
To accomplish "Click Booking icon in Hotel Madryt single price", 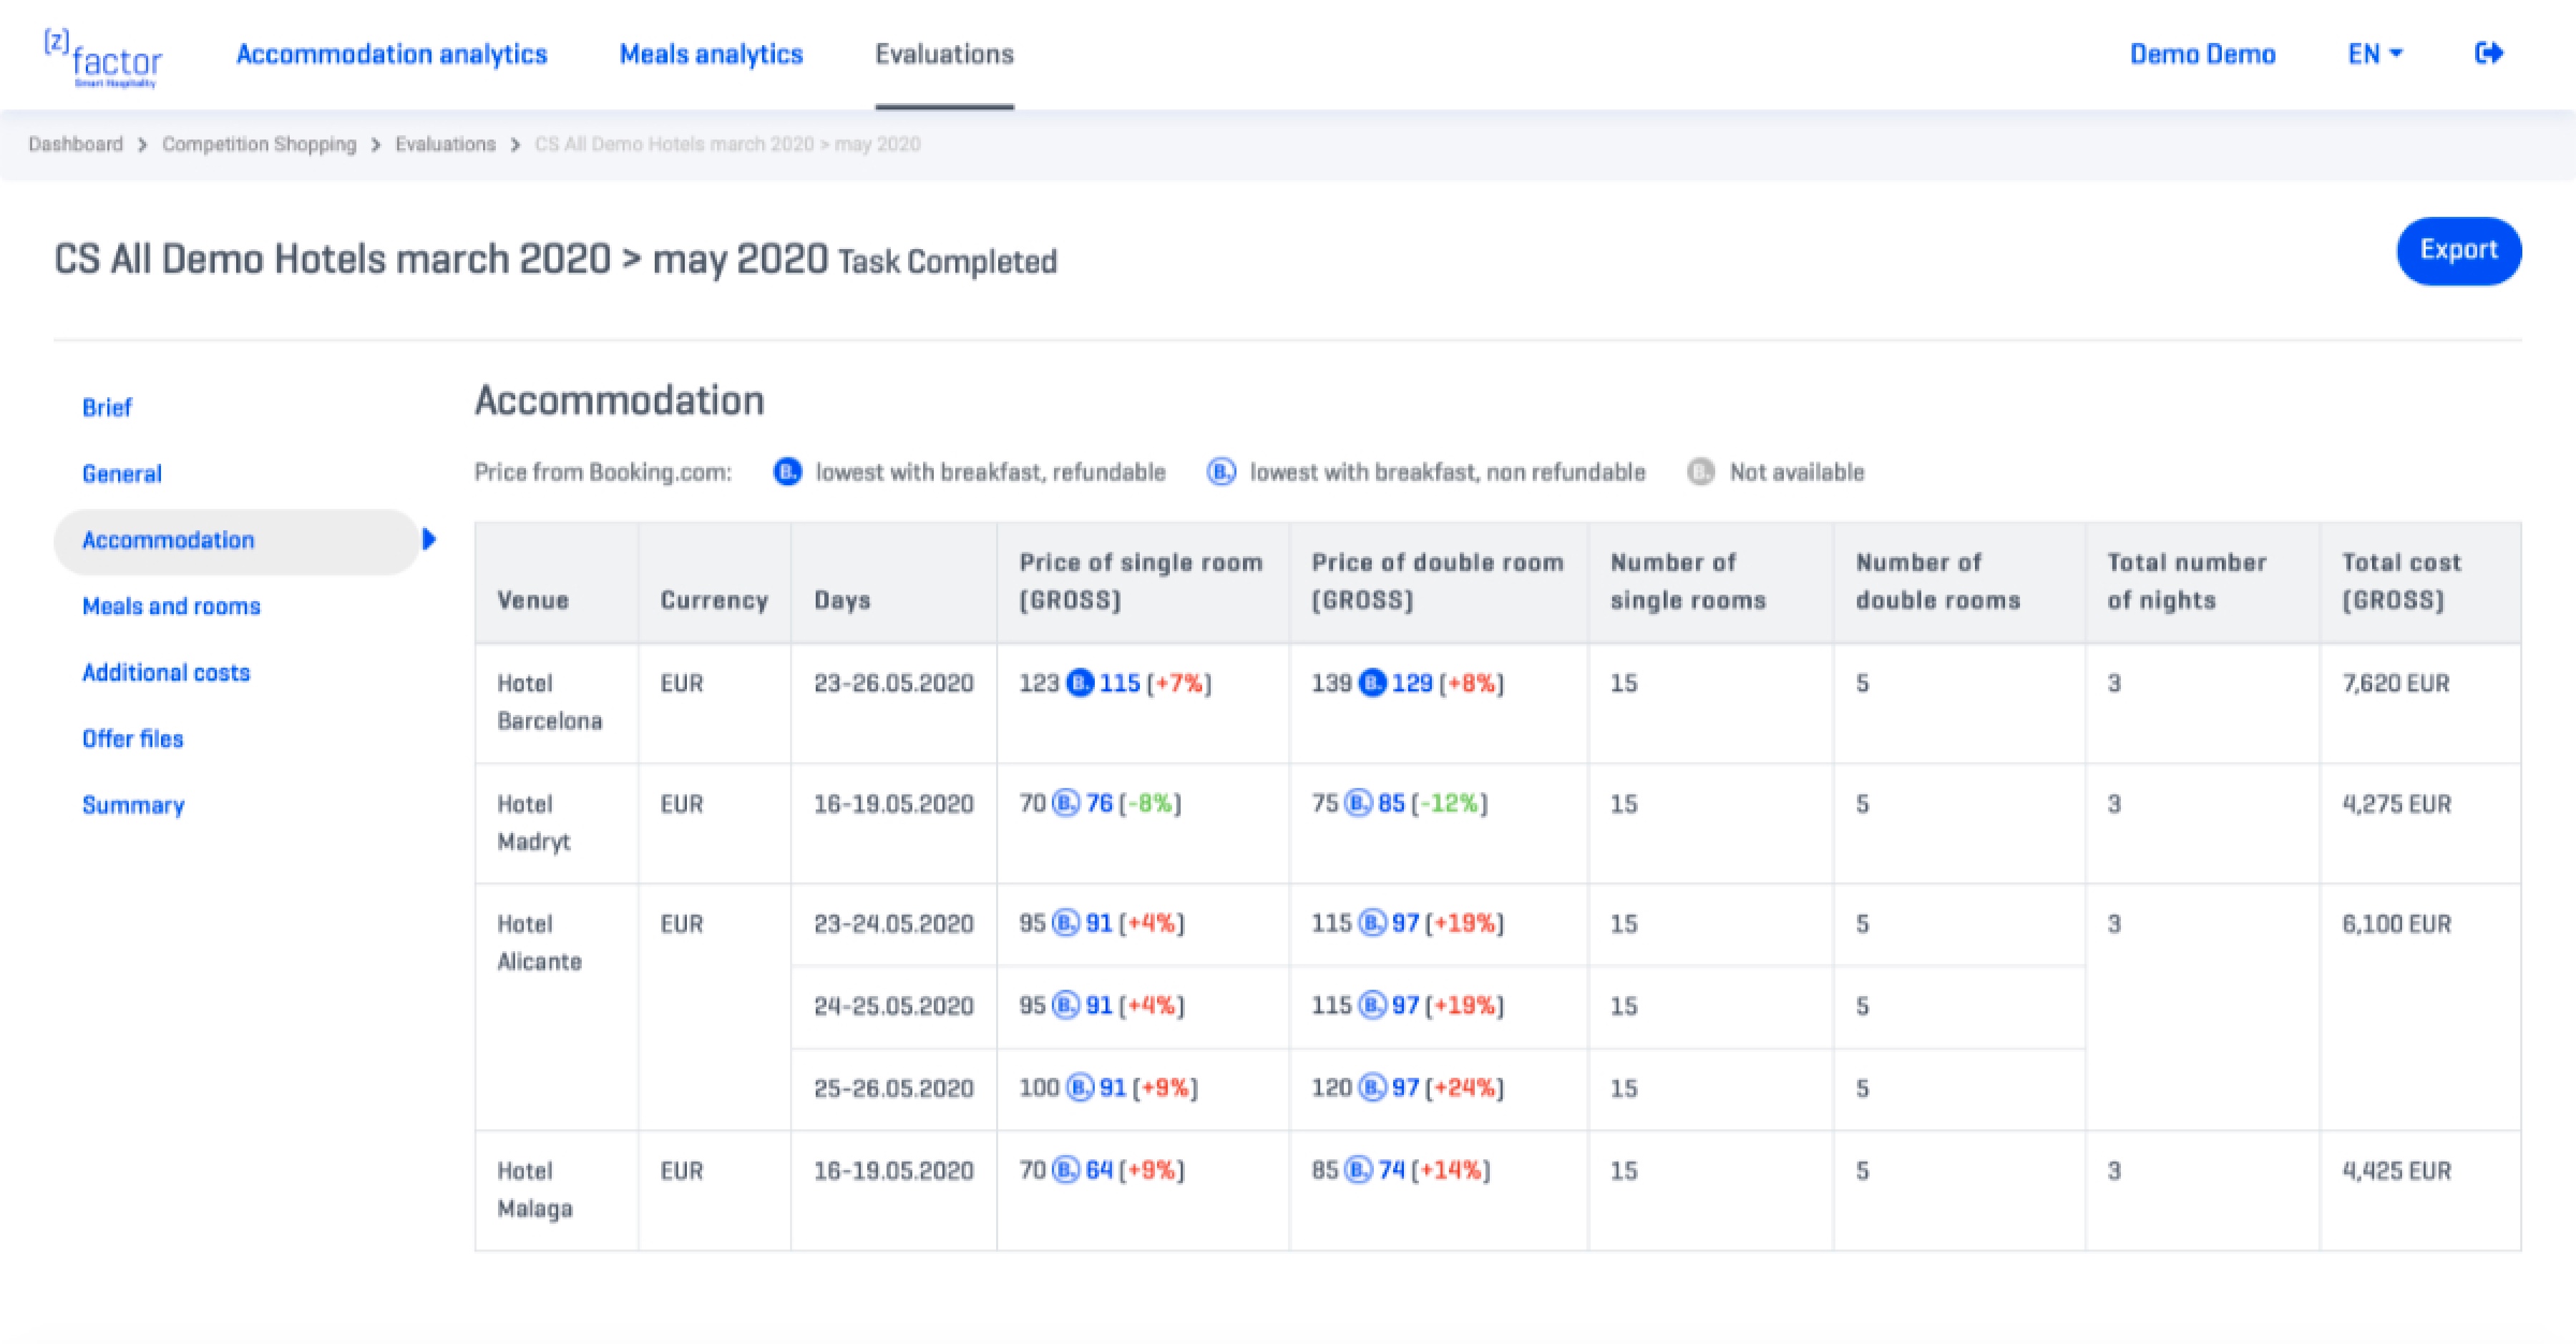I will (1065, 804).
